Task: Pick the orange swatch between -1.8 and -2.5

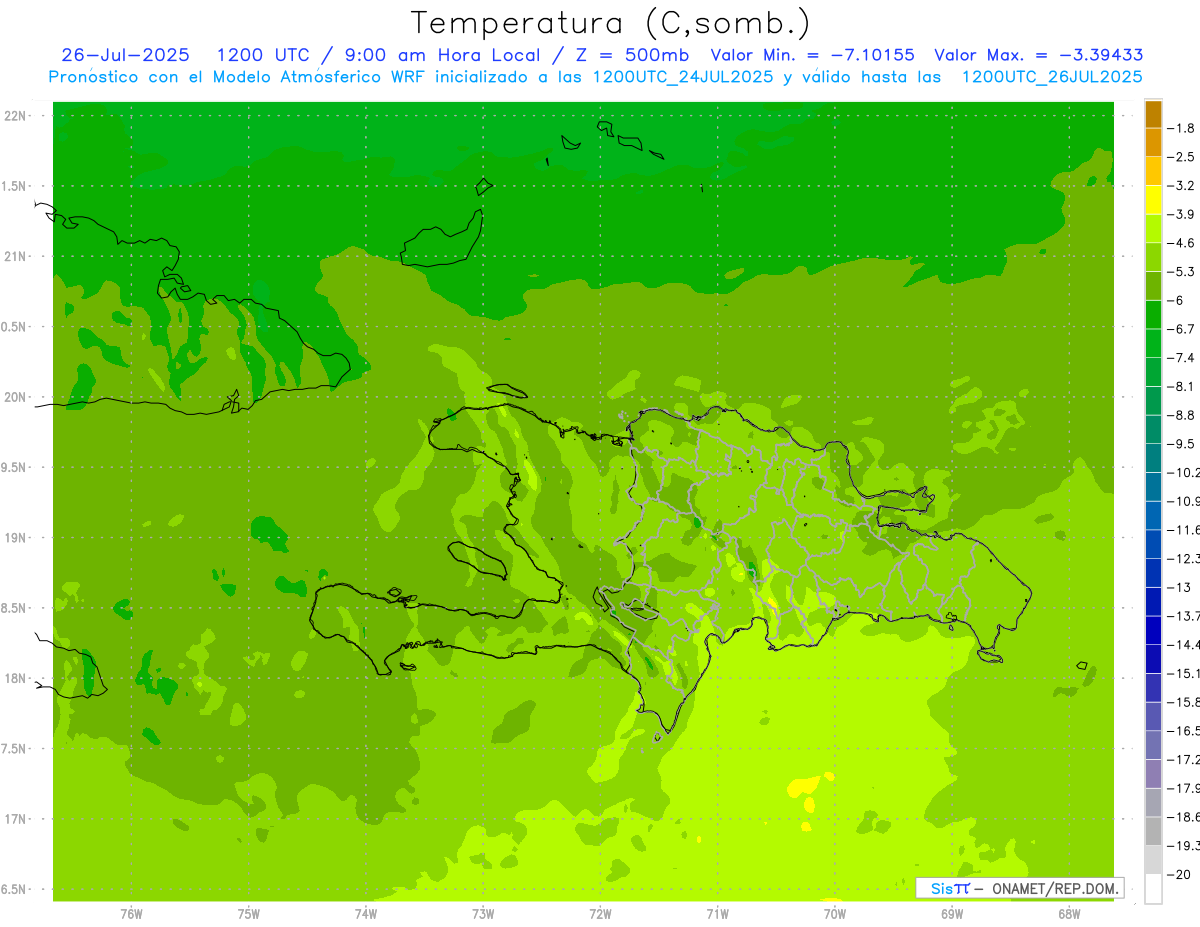Action: point(1153,143)
